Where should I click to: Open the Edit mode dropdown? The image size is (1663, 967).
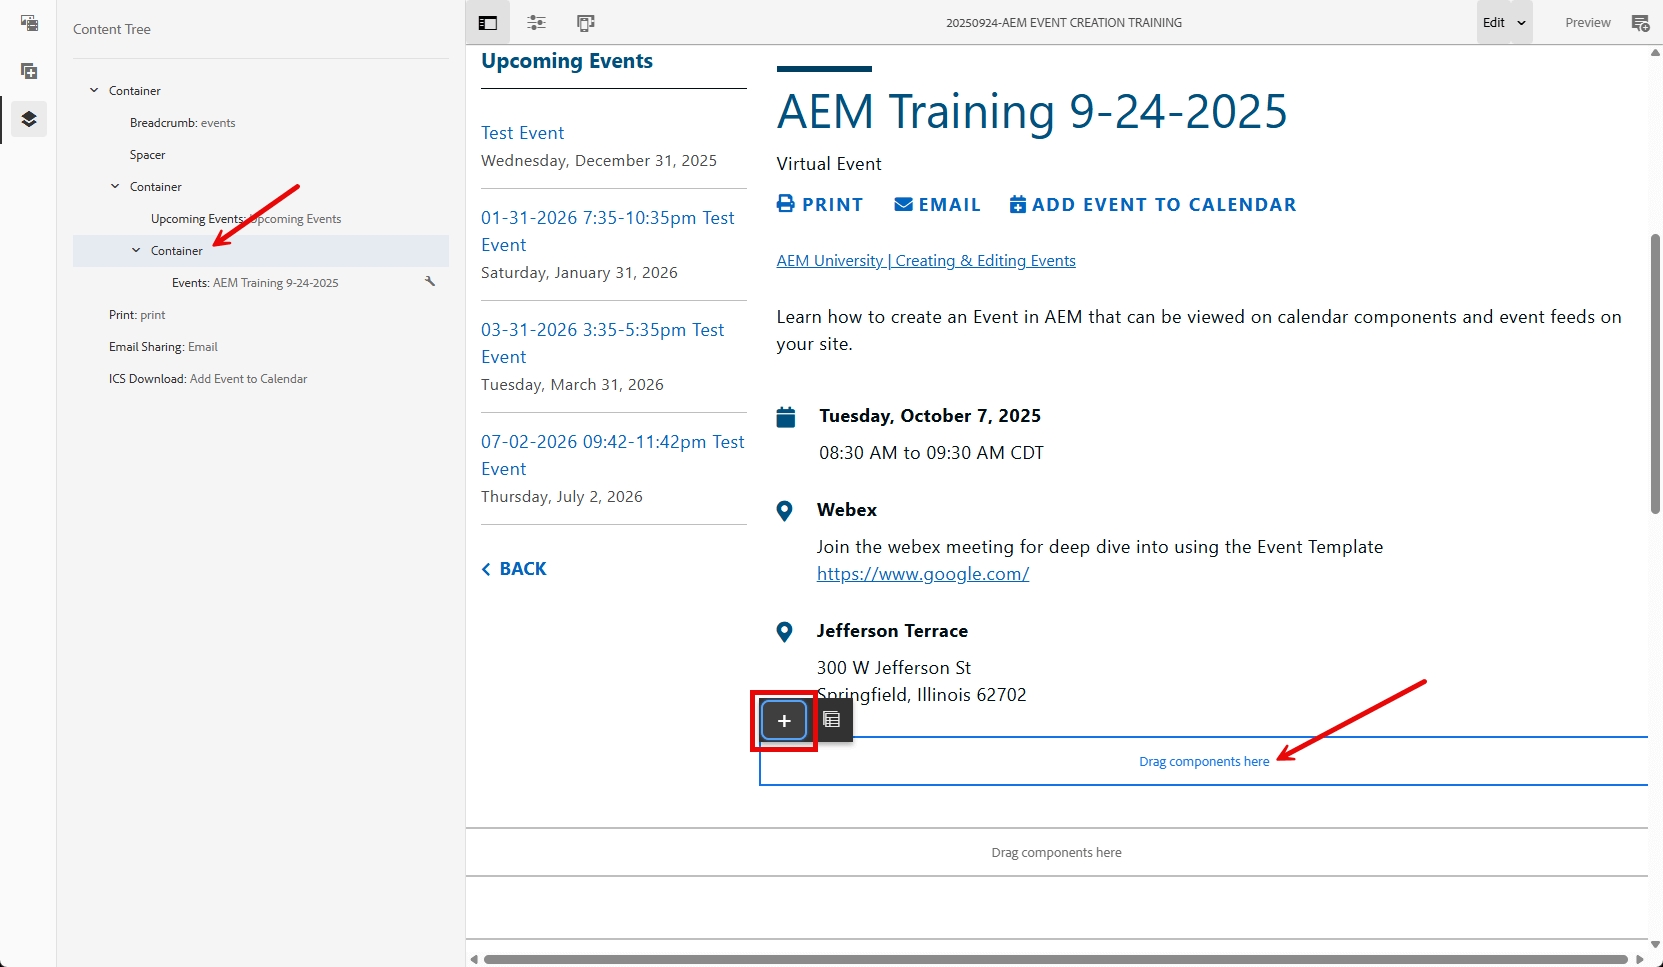coord(1504,23)
